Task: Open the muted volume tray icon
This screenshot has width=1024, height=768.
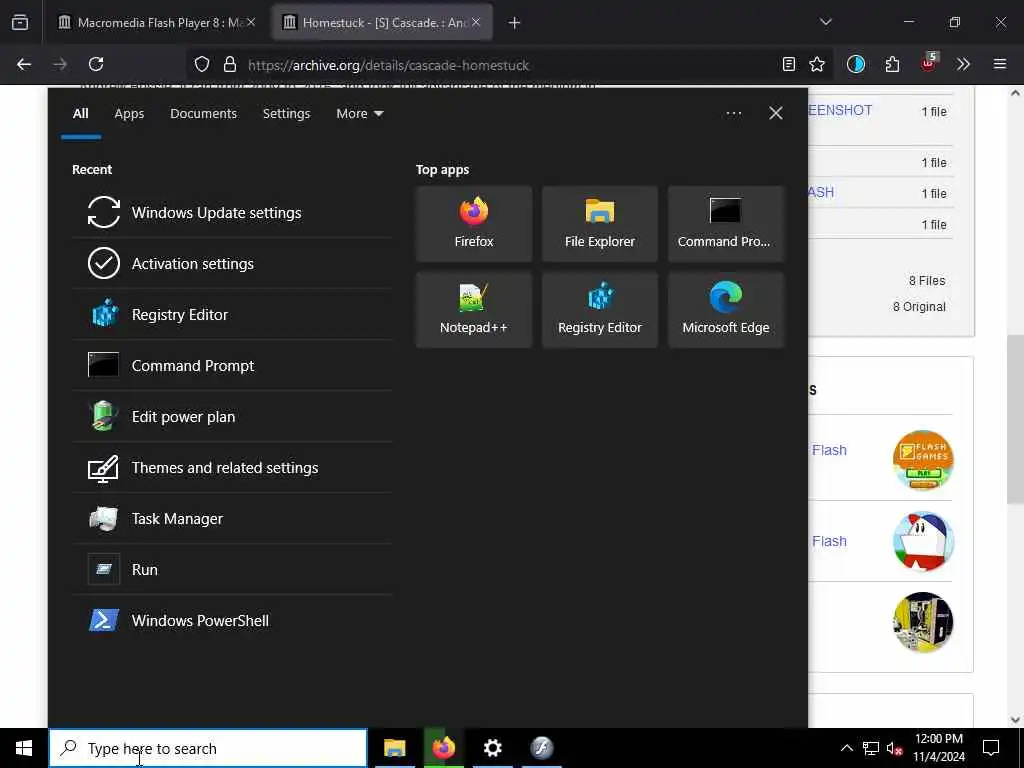Action: click(895, 748)
